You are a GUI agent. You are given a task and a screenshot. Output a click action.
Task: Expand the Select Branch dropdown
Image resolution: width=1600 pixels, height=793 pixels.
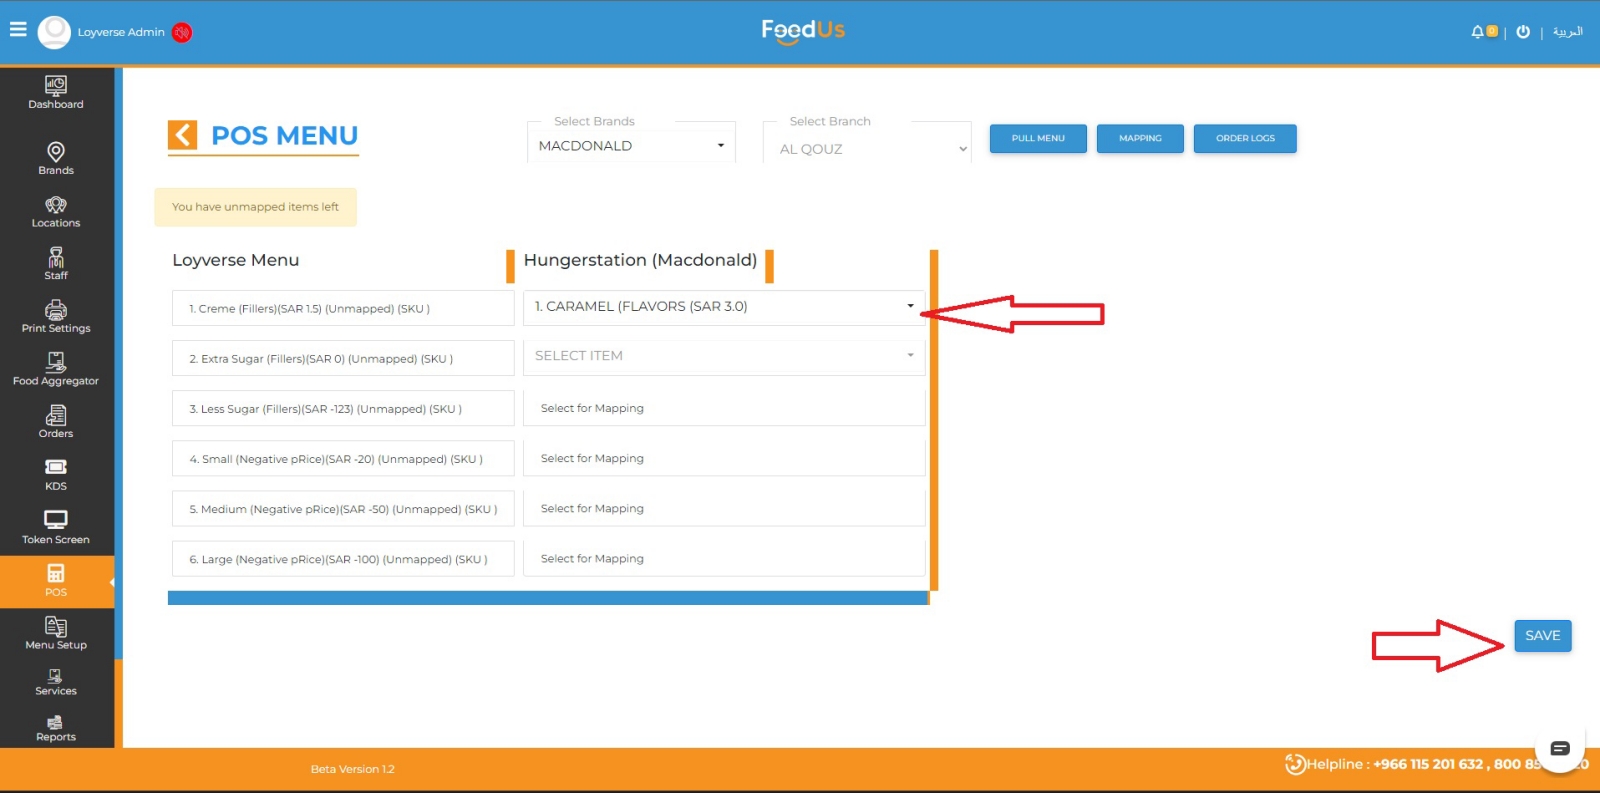pyautogui.click(x=868, y=149)
